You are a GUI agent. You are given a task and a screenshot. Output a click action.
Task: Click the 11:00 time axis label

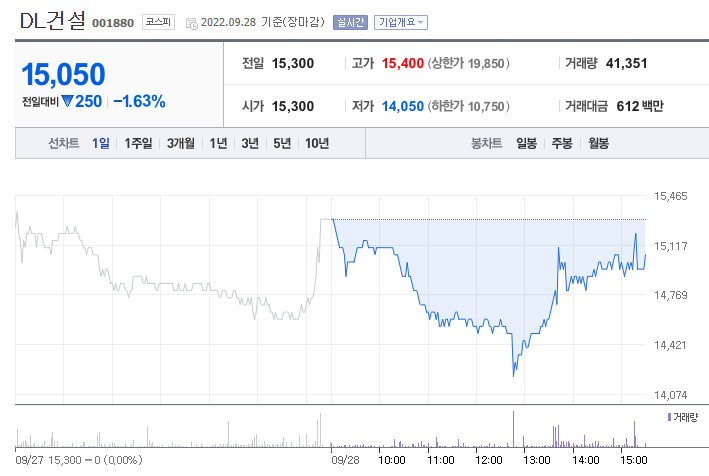[440, 460]
